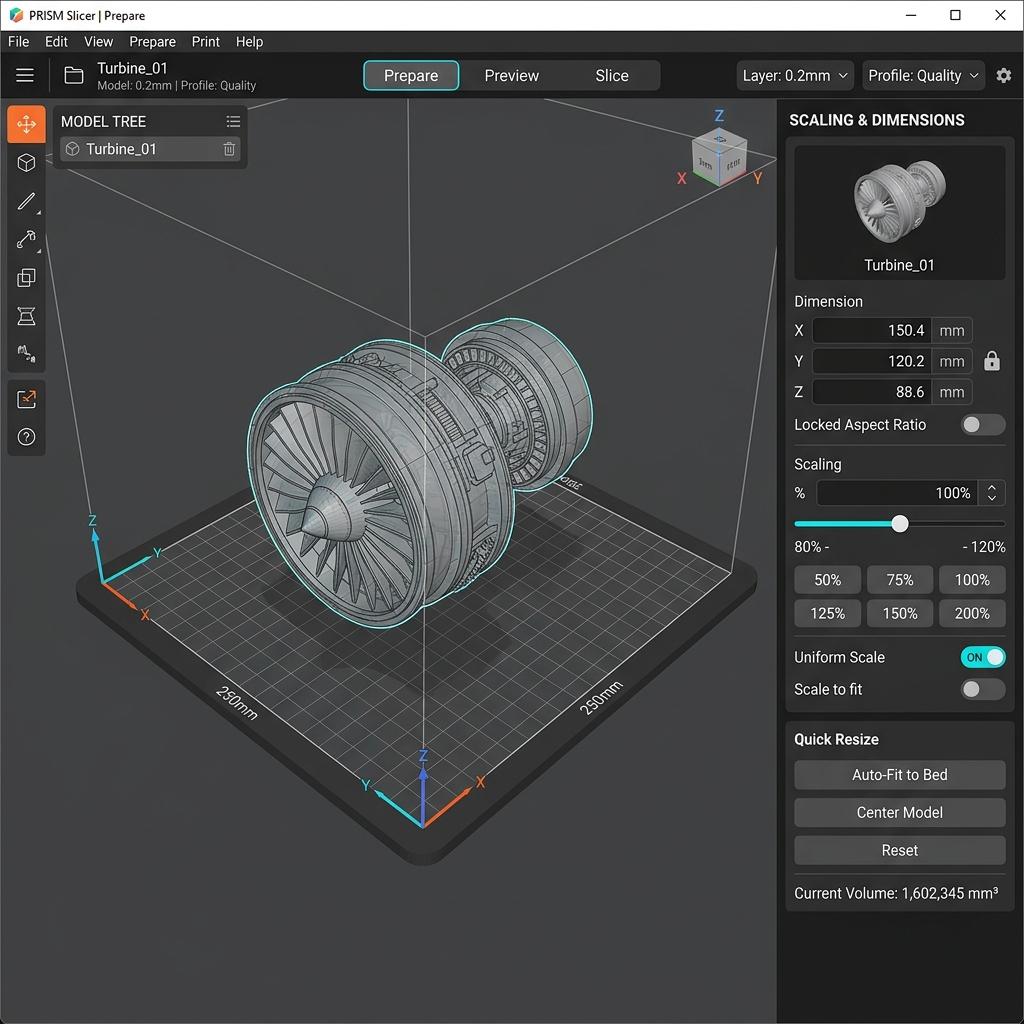
Task: Open the Print menu
Action: (x=206, y=42)
